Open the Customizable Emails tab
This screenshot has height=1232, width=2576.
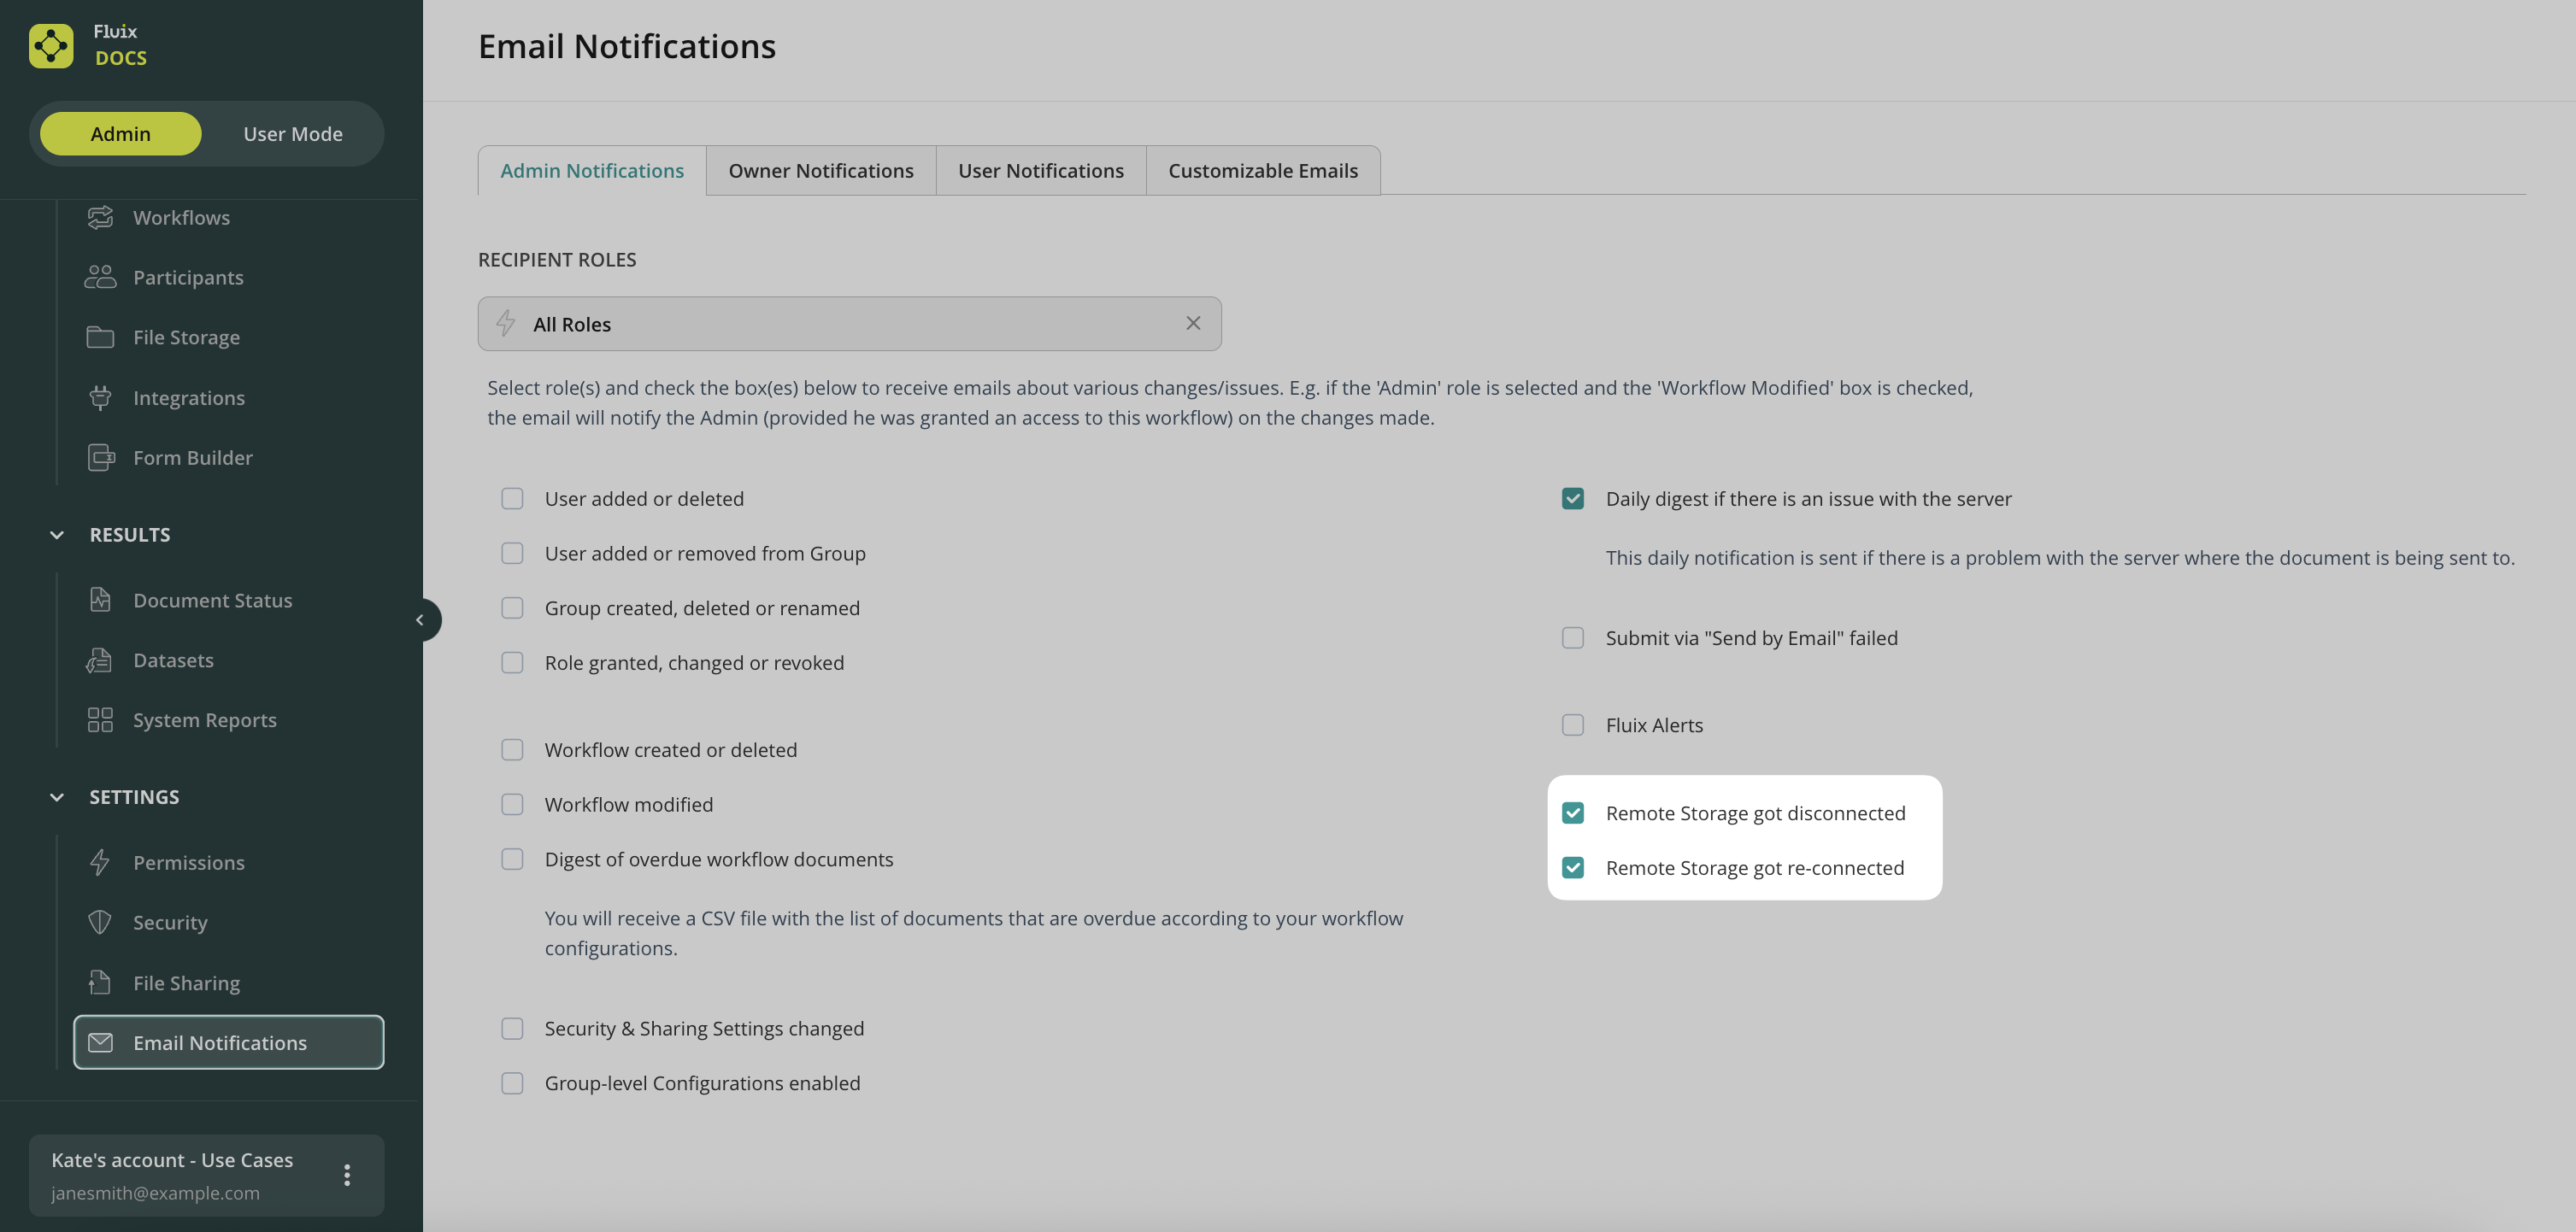pyautogui.click(x=1262, y=171)
